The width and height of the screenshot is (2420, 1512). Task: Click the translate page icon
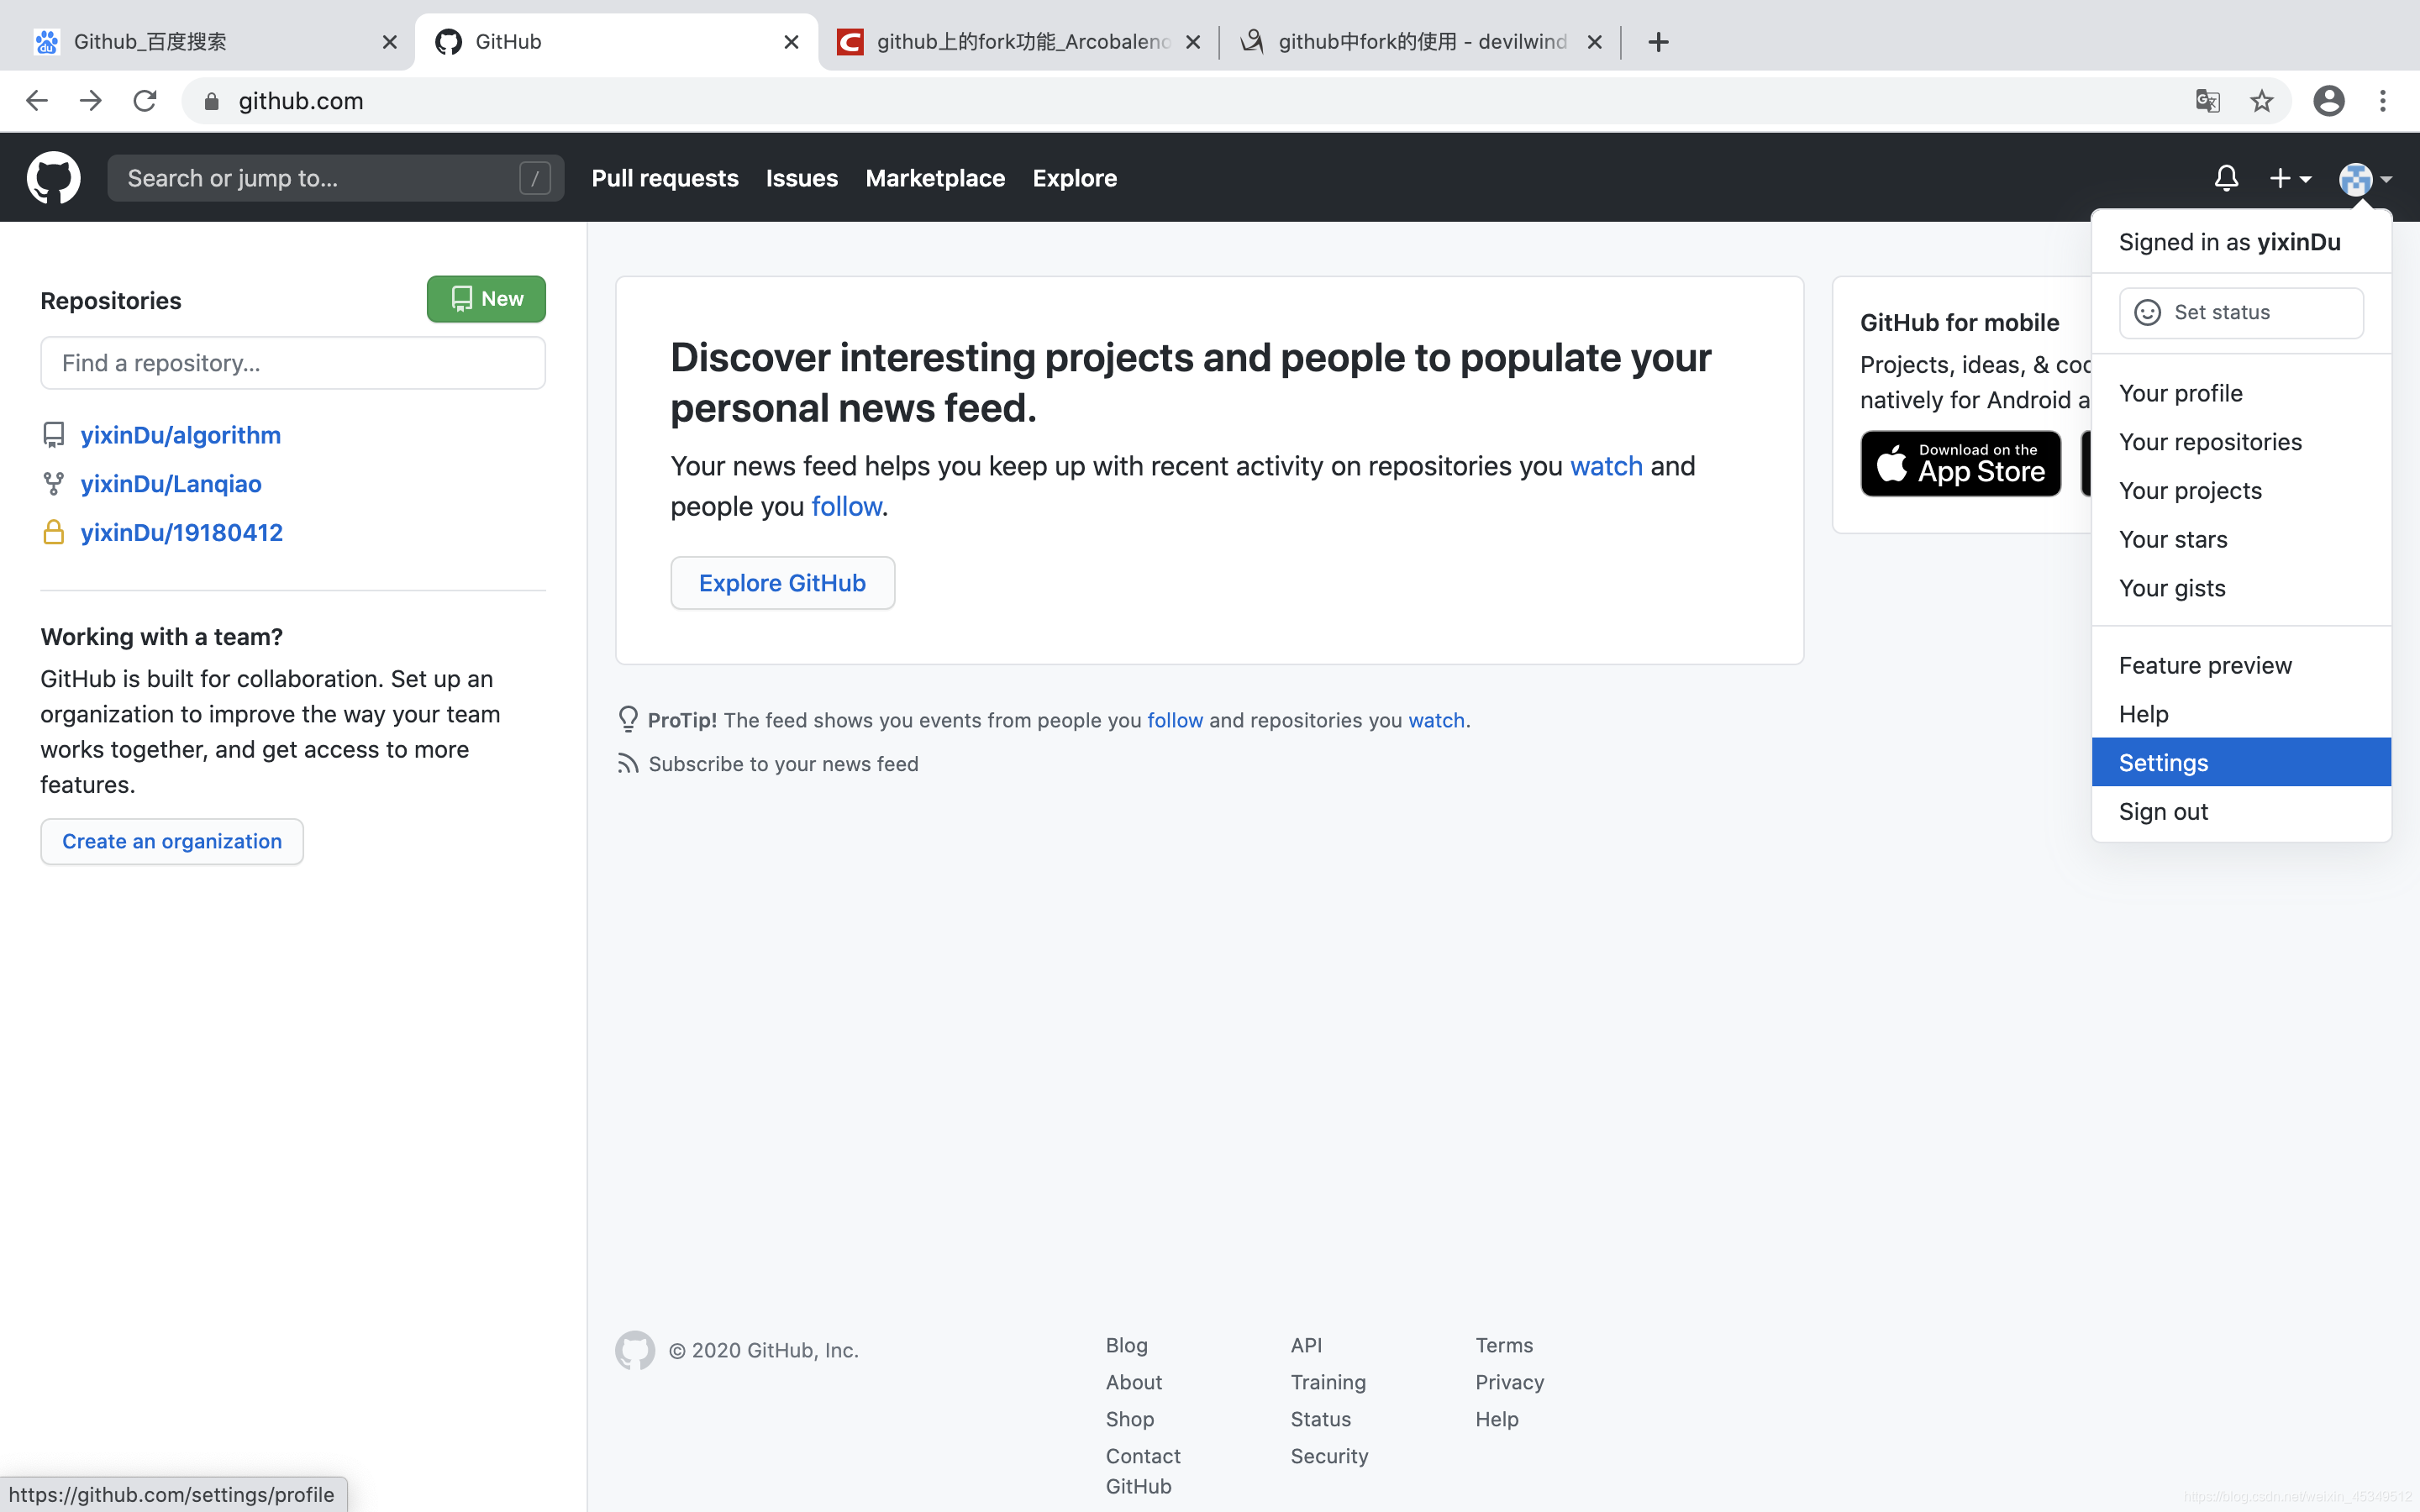pyautogui.click(x=2207, y=99)
